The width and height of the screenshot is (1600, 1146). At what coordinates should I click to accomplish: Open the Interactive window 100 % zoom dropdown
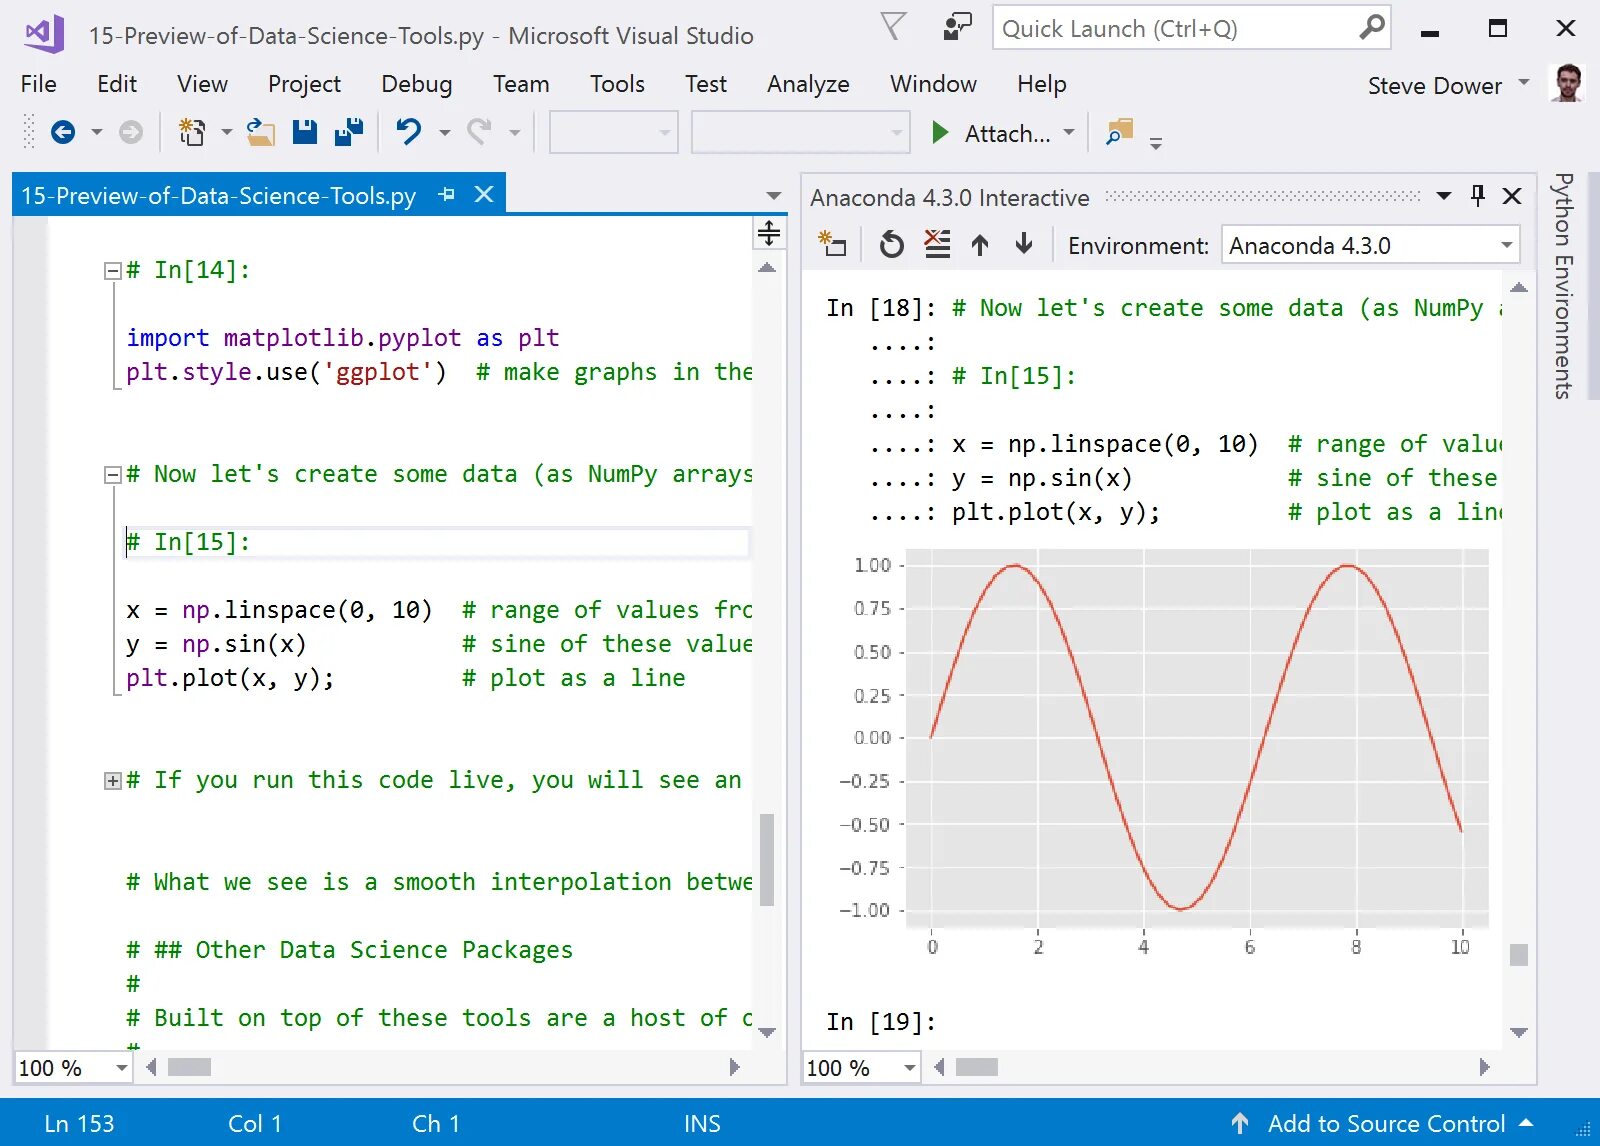(909, 1068)
